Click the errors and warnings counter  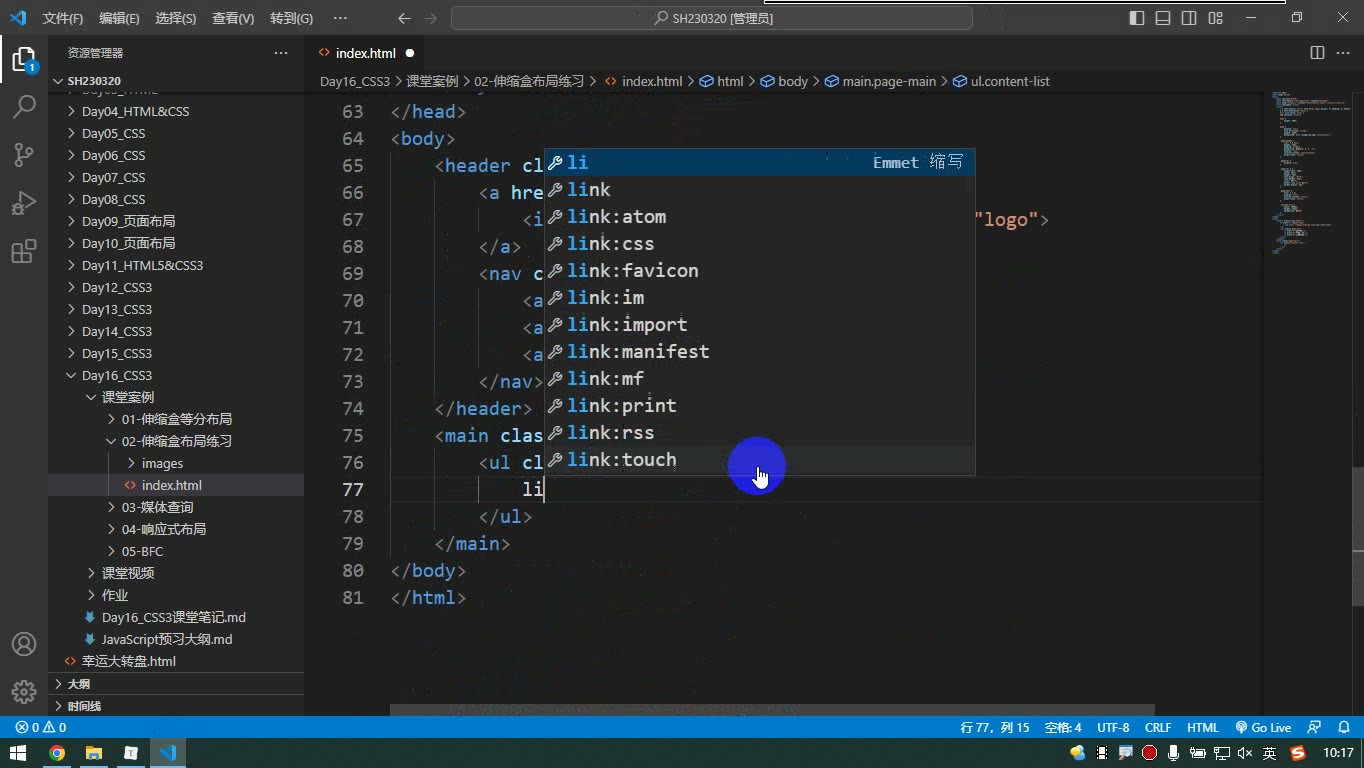(x=41, y=728)
